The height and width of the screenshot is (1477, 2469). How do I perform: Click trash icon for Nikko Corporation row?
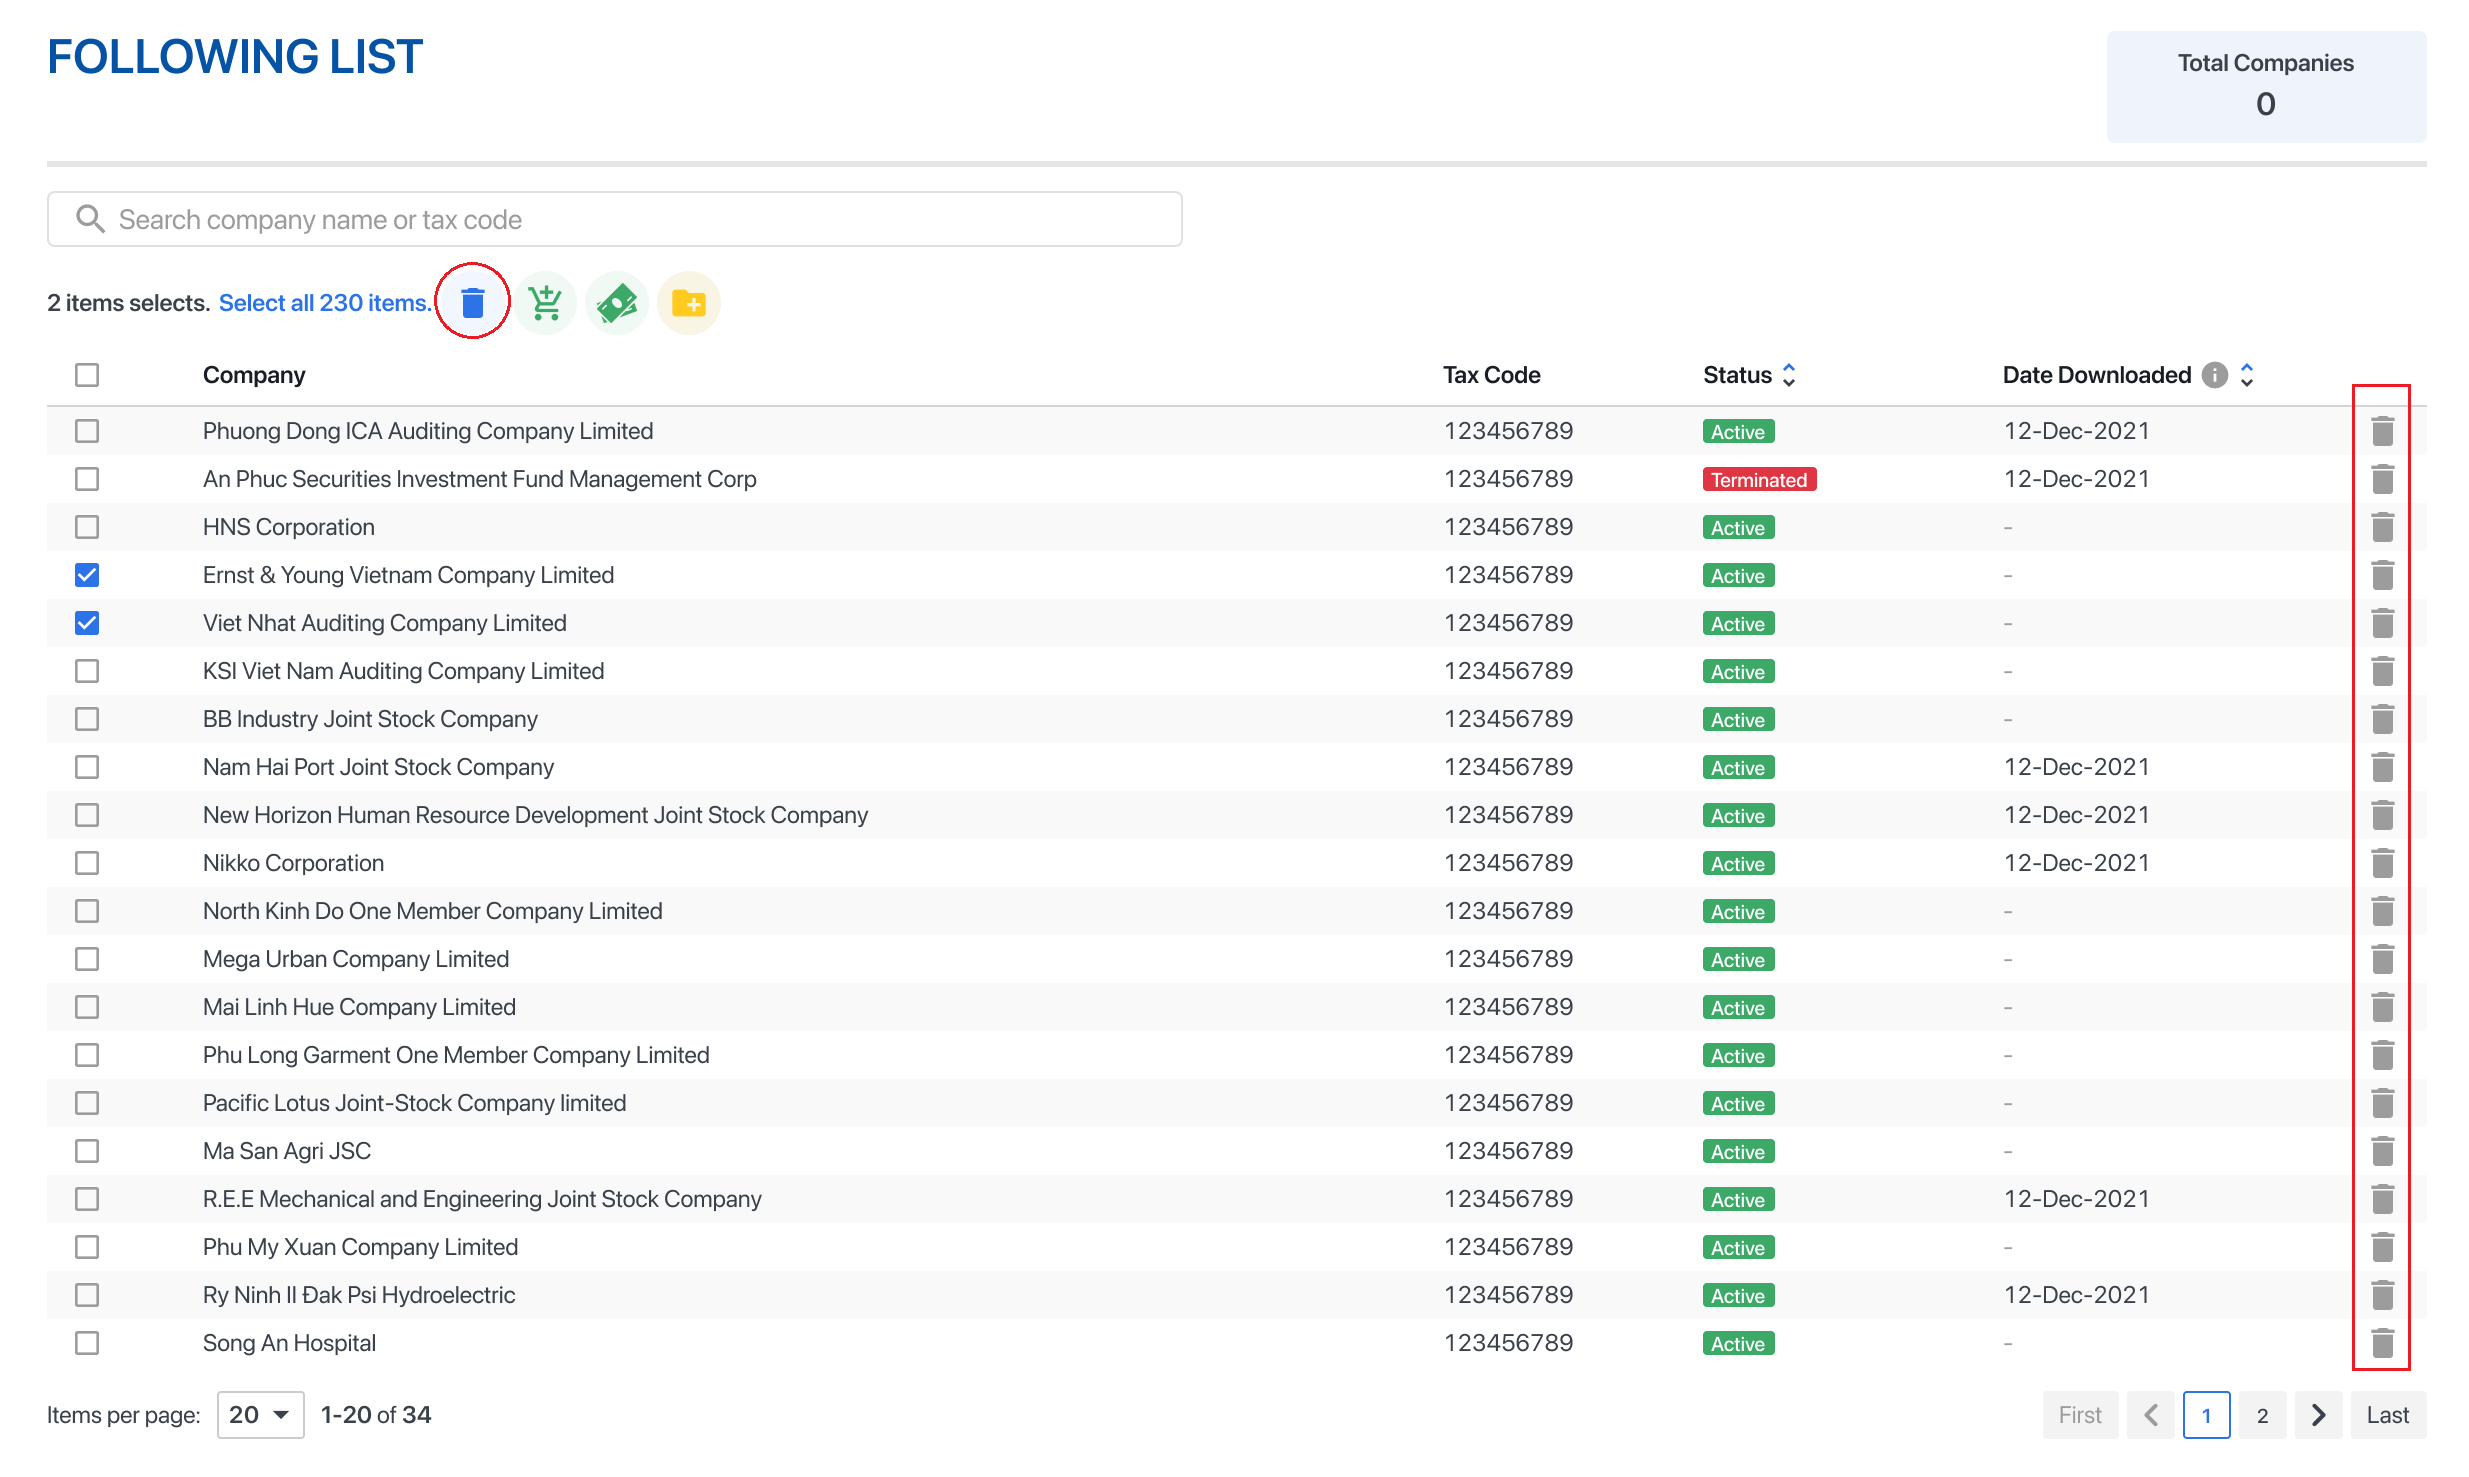(2382, 863)
